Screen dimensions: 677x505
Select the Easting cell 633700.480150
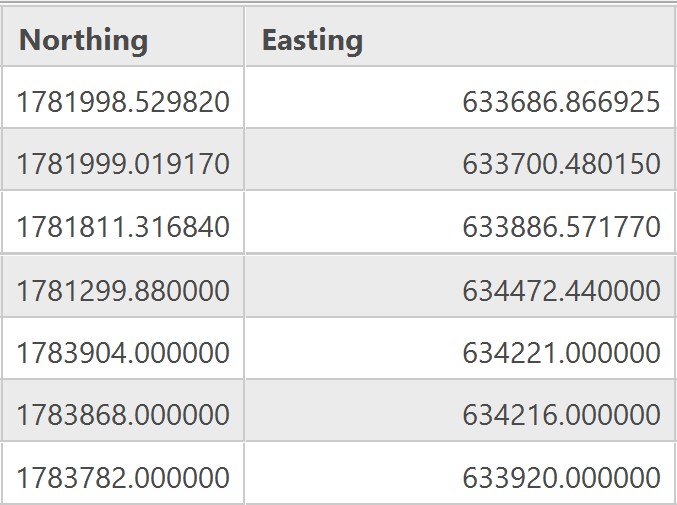pos(460,159)
